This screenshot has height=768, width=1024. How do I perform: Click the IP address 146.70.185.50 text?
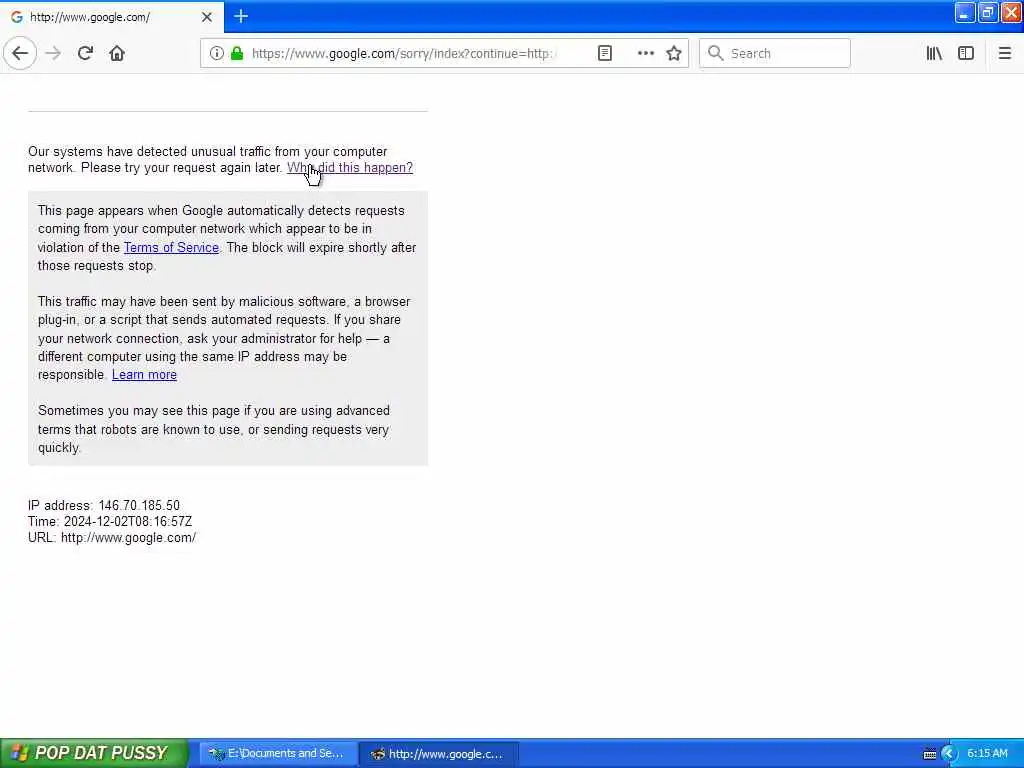104,505
